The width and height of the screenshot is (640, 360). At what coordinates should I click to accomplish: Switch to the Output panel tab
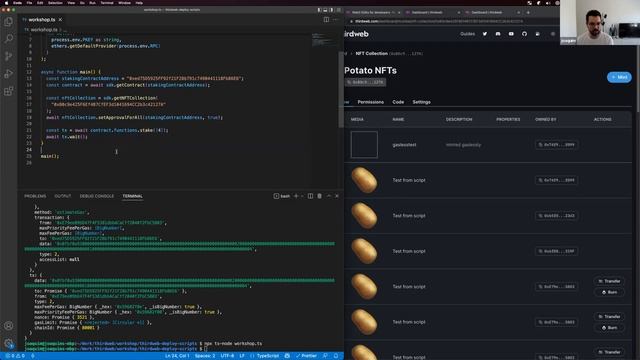tap(62, 196)
